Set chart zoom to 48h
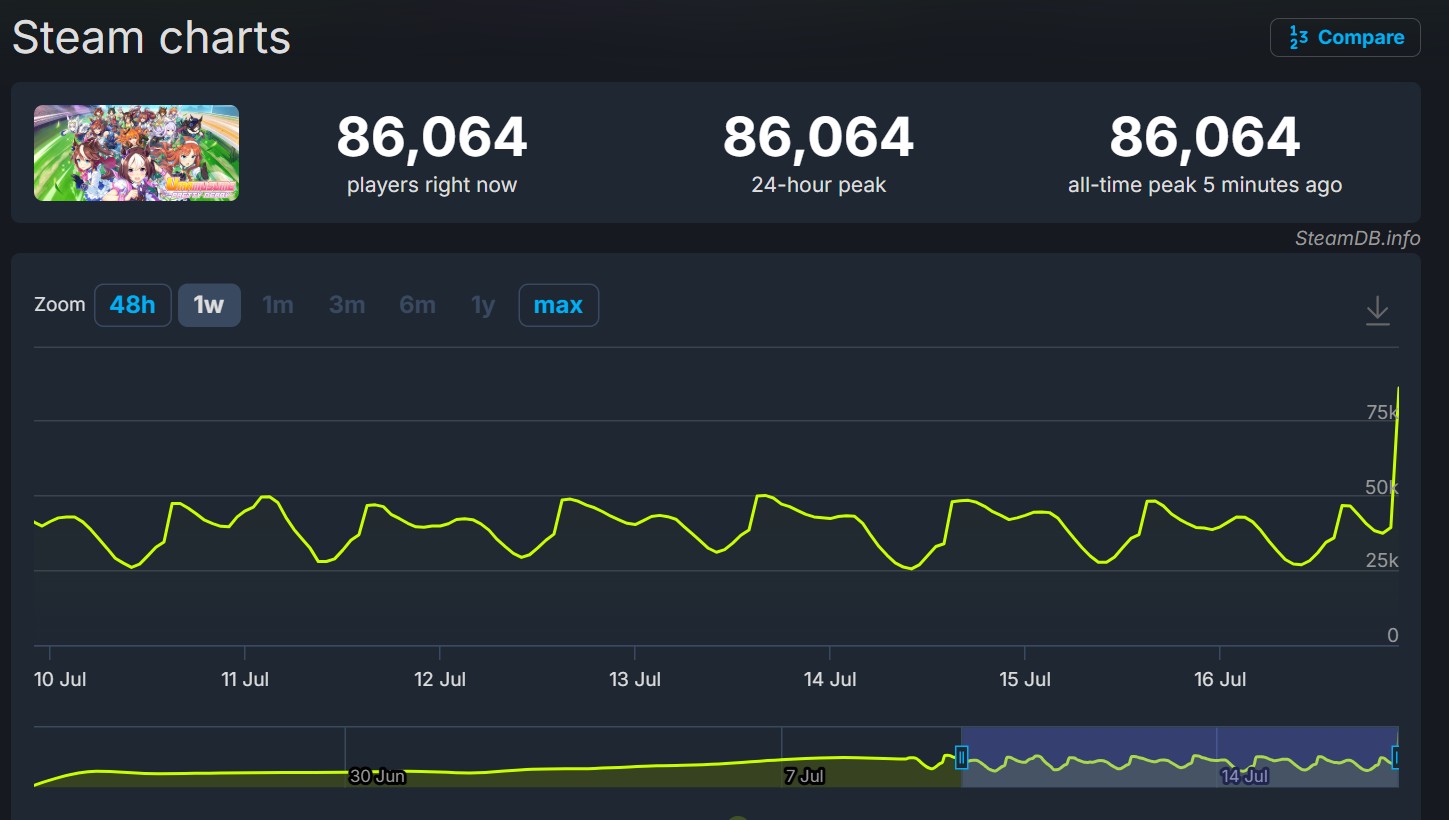The width and height of the screenshot is (1449, 820). 133,305
